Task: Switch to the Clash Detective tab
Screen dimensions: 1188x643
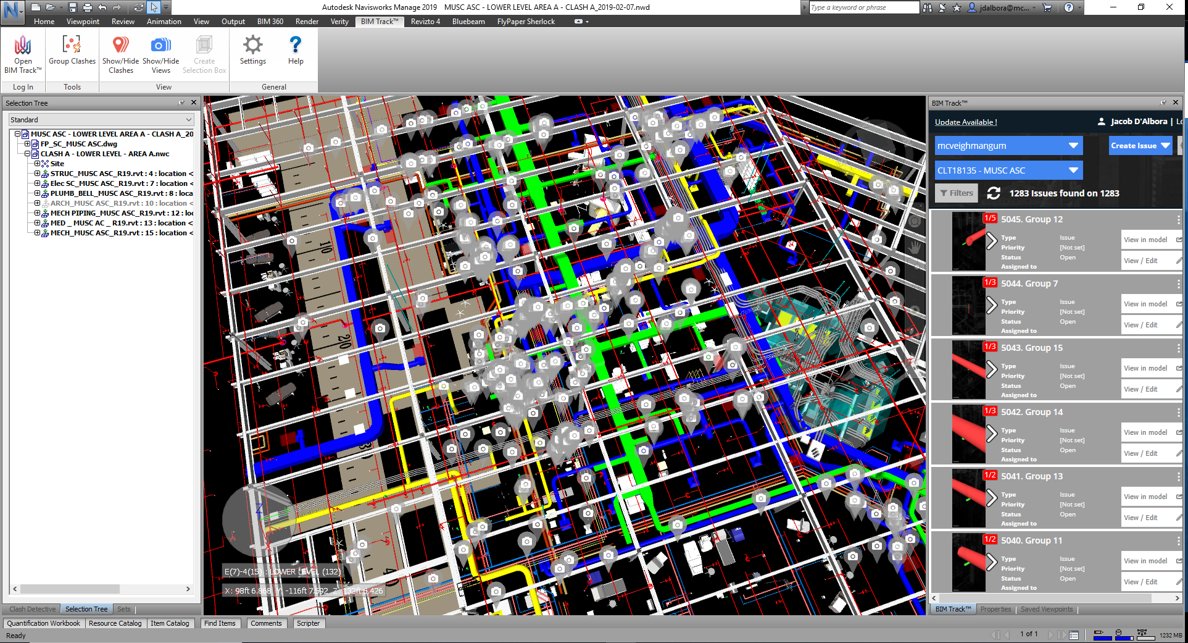Action: point(32,609)
